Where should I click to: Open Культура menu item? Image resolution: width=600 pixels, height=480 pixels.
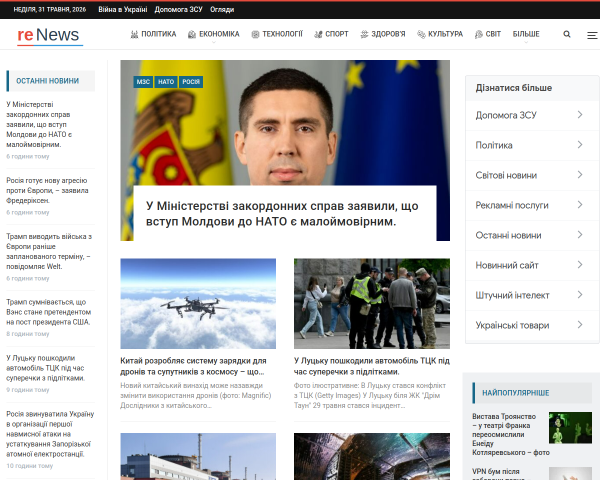tap(445, 34)
